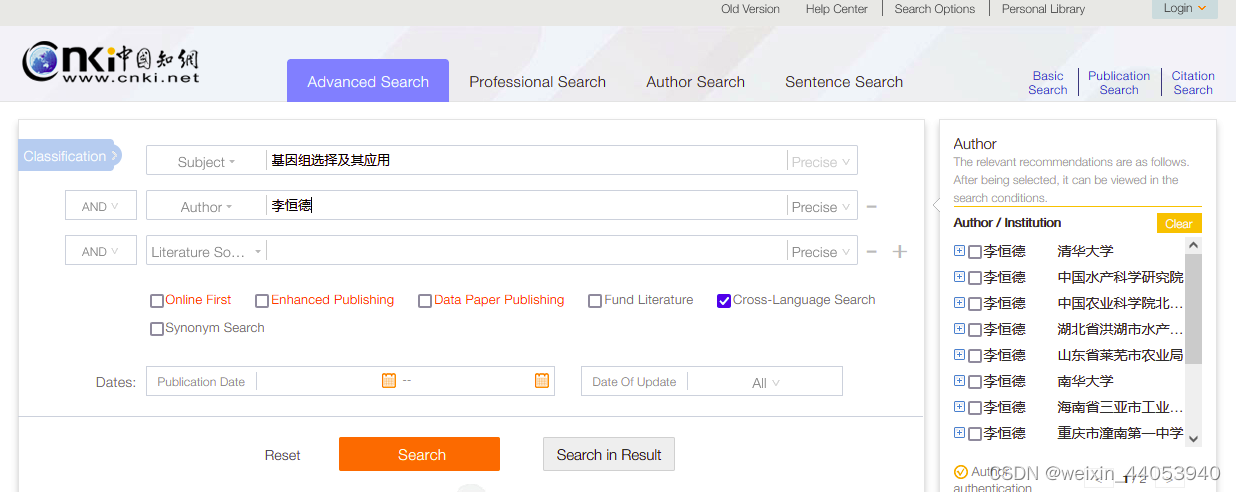This screenshot has height=492, width=1236.
Task: Switch to Advanced Search tab
Action: (x=368, y=81)
